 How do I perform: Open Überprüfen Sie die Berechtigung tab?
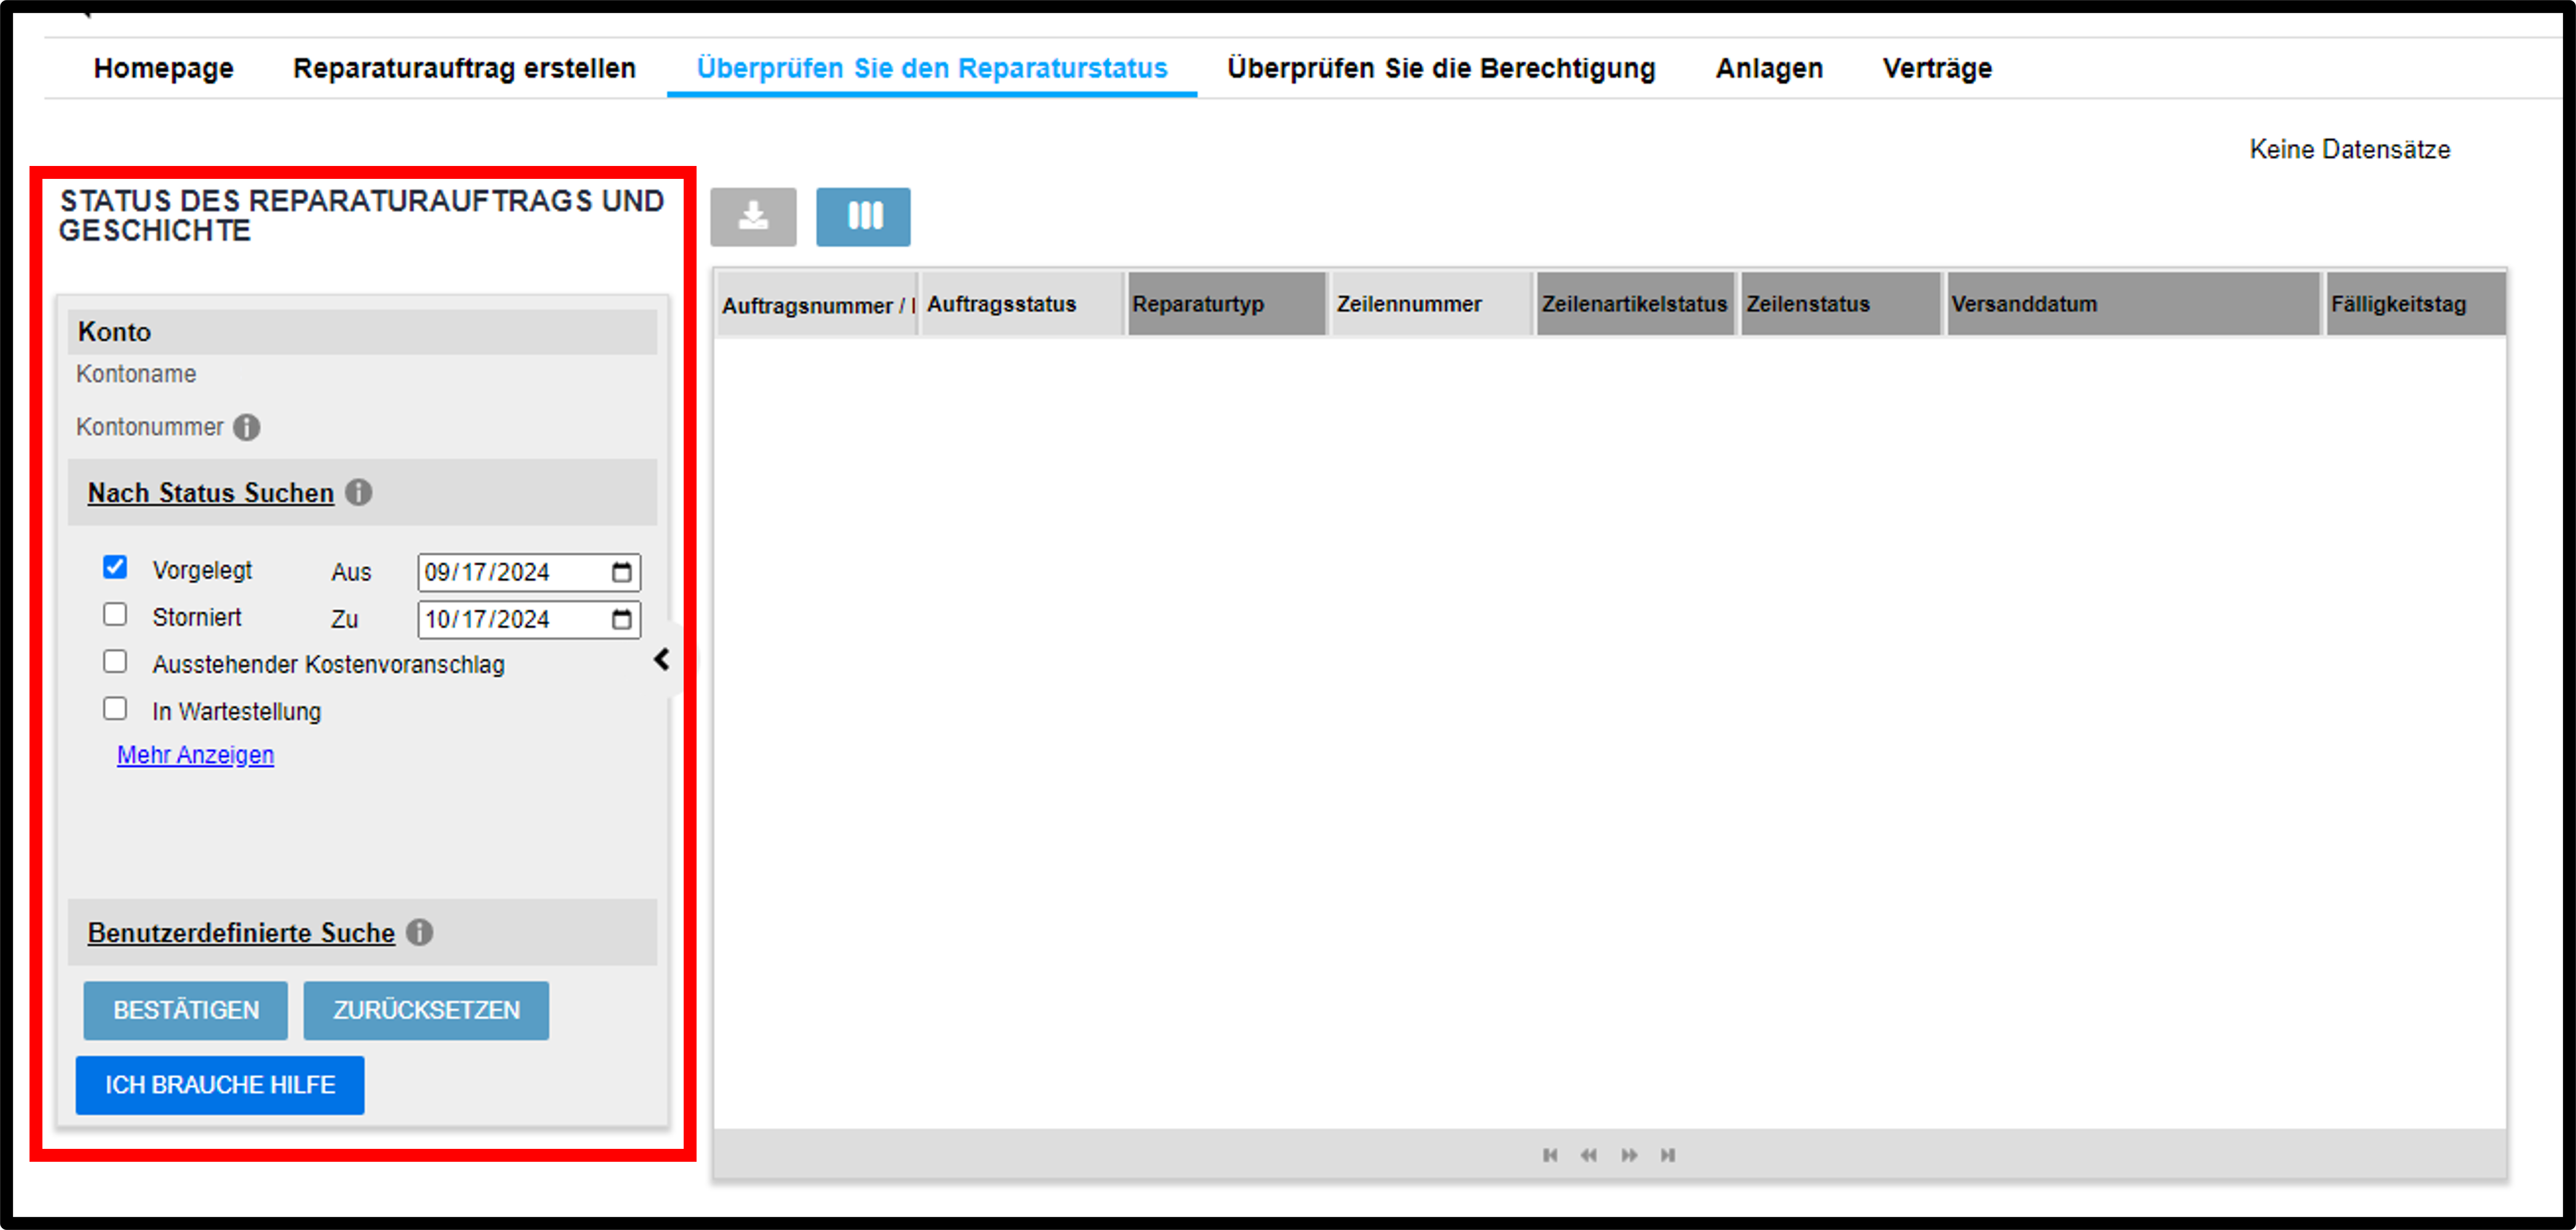pyautogui.click(x=1441, y=68)
